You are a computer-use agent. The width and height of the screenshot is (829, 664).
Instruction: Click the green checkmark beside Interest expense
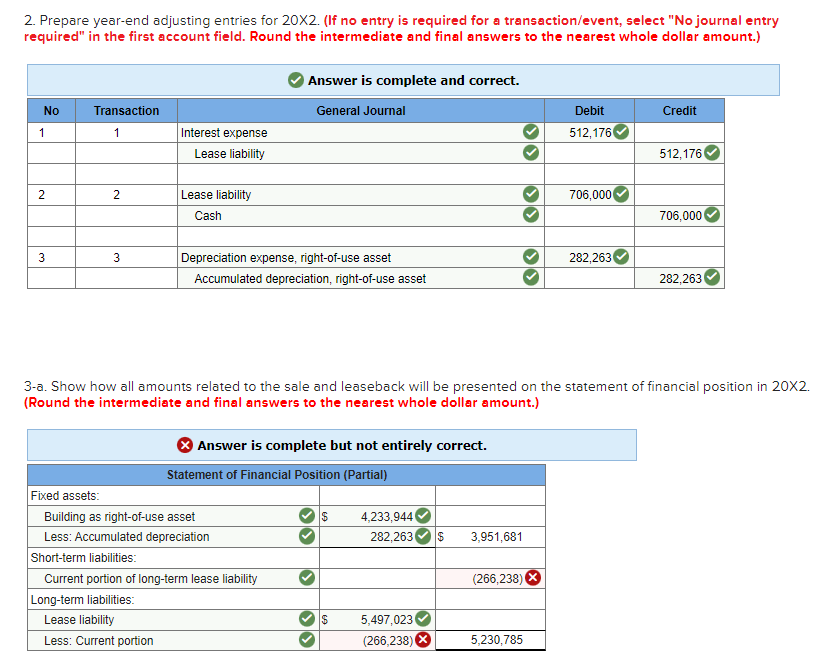(x=530, y=132)
